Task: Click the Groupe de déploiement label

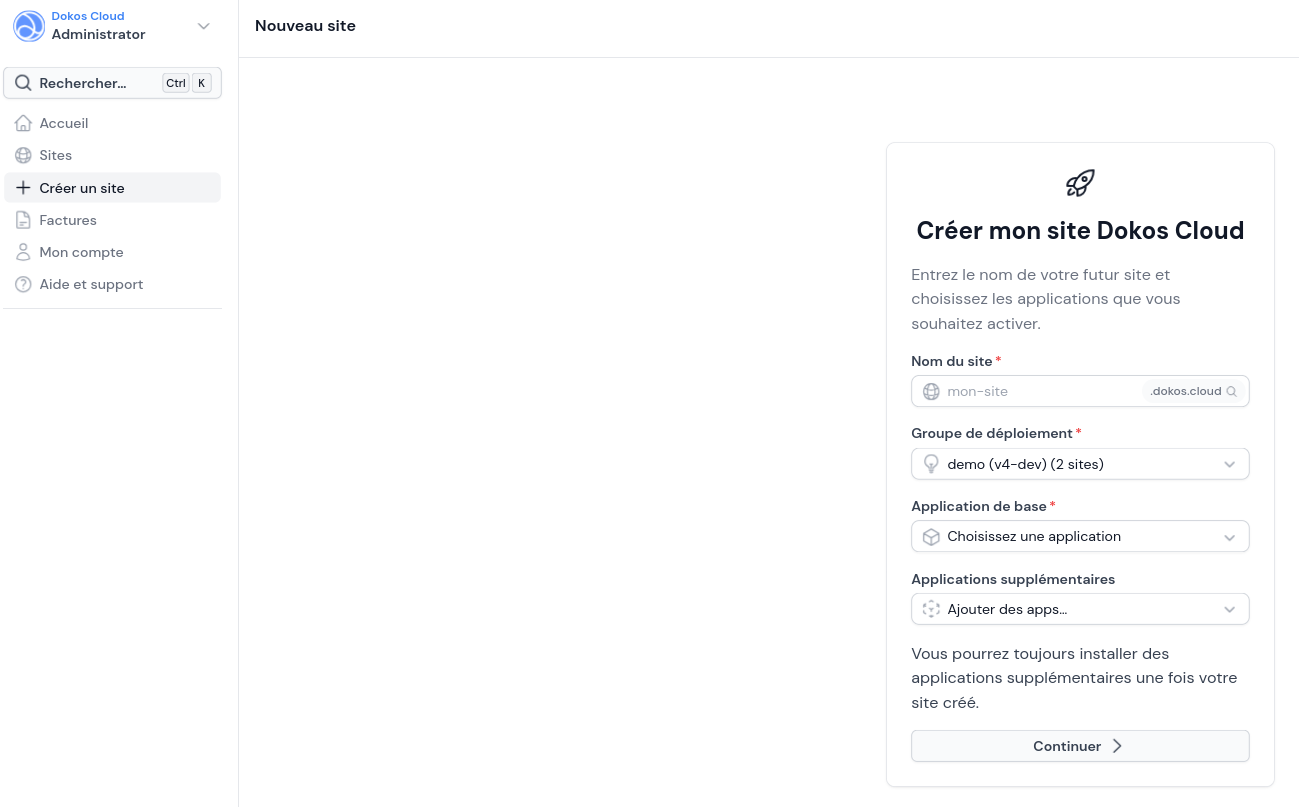Action: pyautogui.click(x=992, y=433)
